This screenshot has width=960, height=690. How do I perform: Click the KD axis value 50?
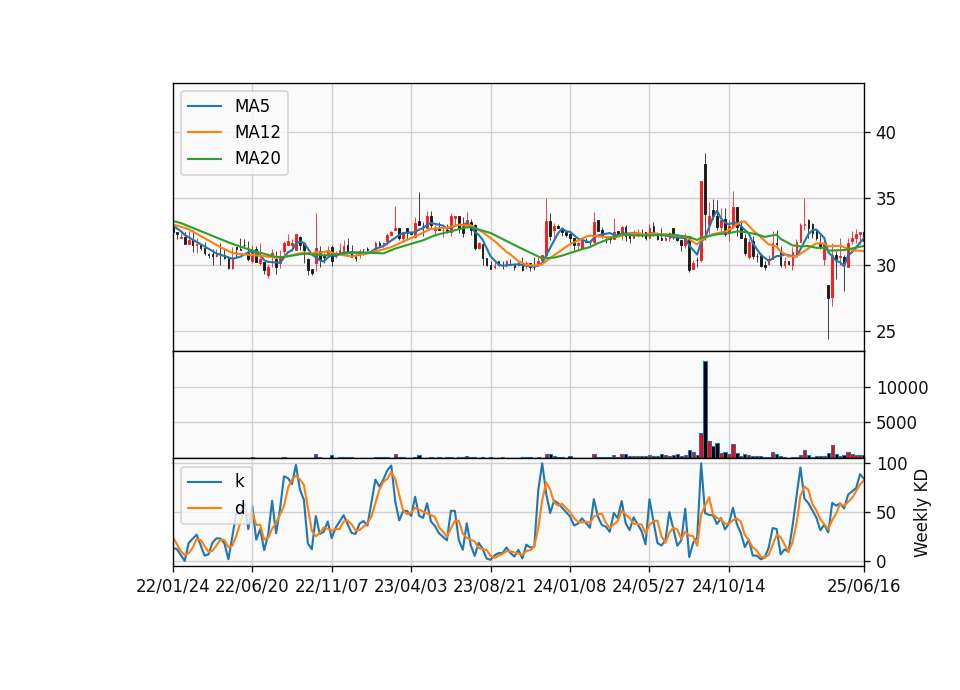887,513
